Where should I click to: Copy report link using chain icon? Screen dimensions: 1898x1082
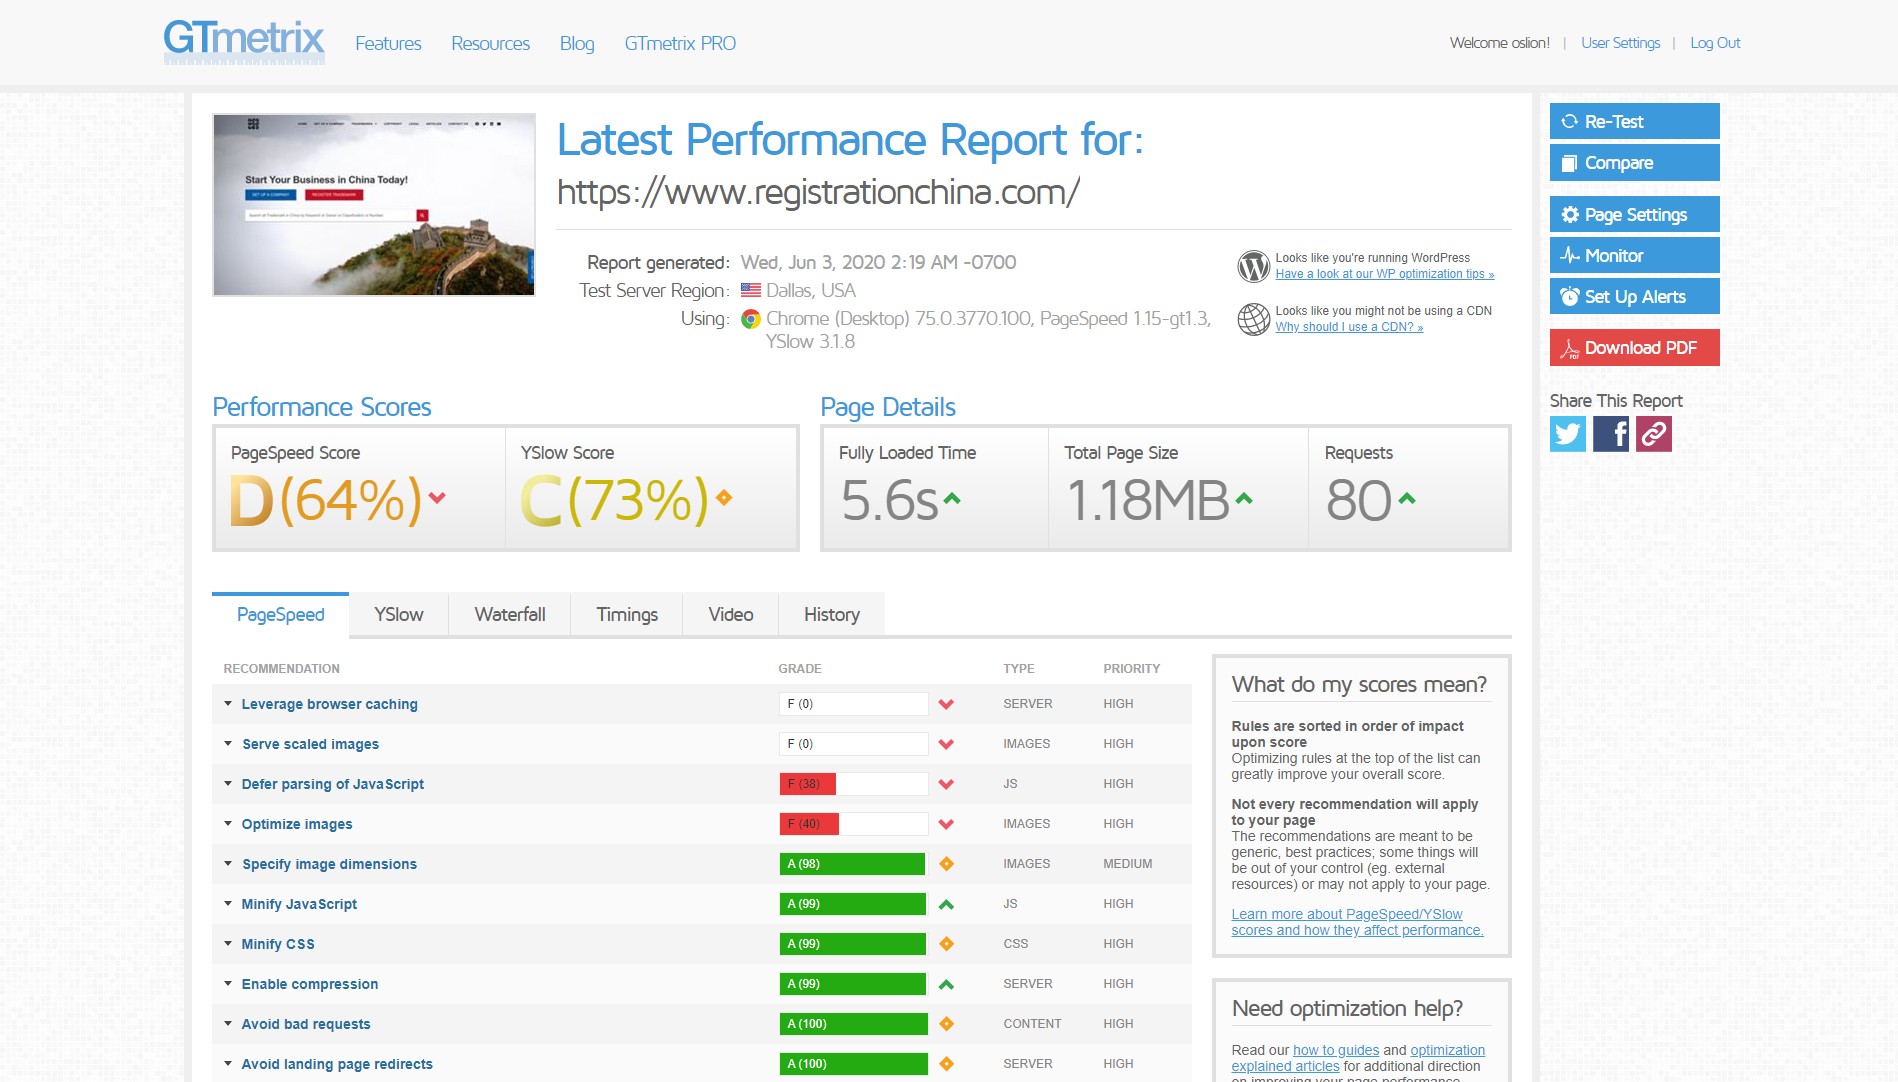click(1654, 434)
